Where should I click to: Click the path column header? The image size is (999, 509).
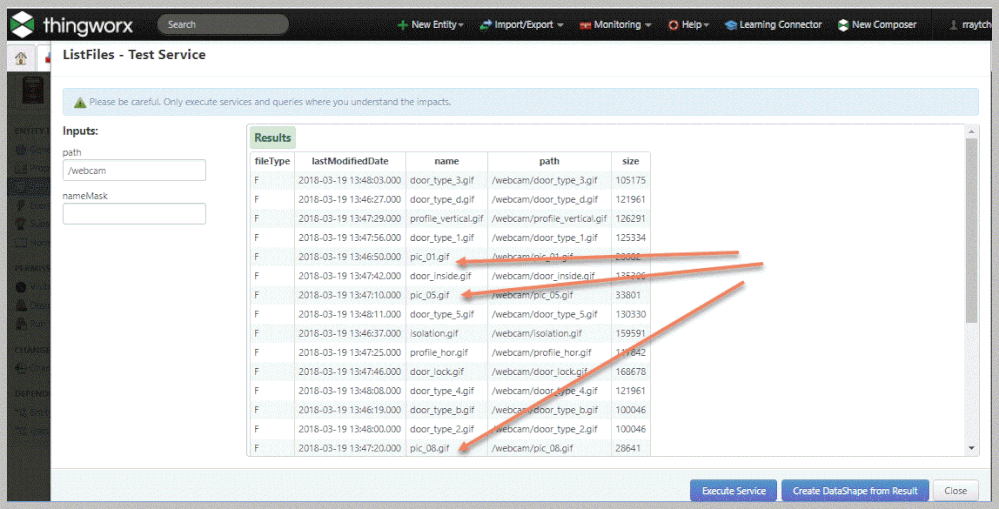549,161
